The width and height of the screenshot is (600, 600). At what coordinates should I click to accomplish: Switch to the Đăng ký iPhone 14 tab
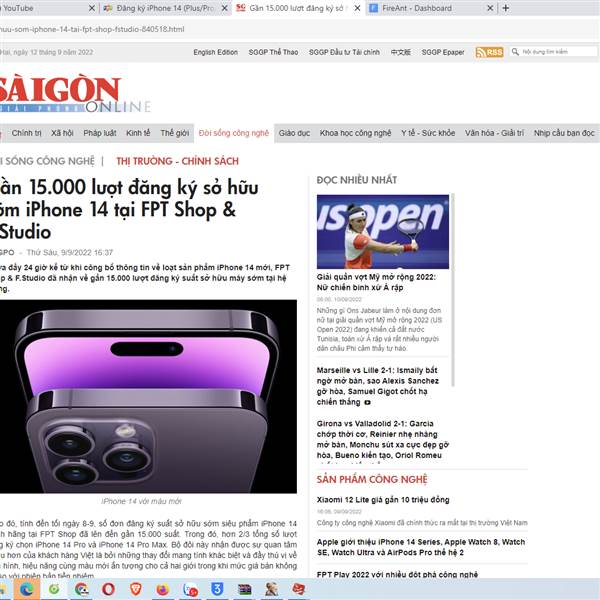(165, 8)
